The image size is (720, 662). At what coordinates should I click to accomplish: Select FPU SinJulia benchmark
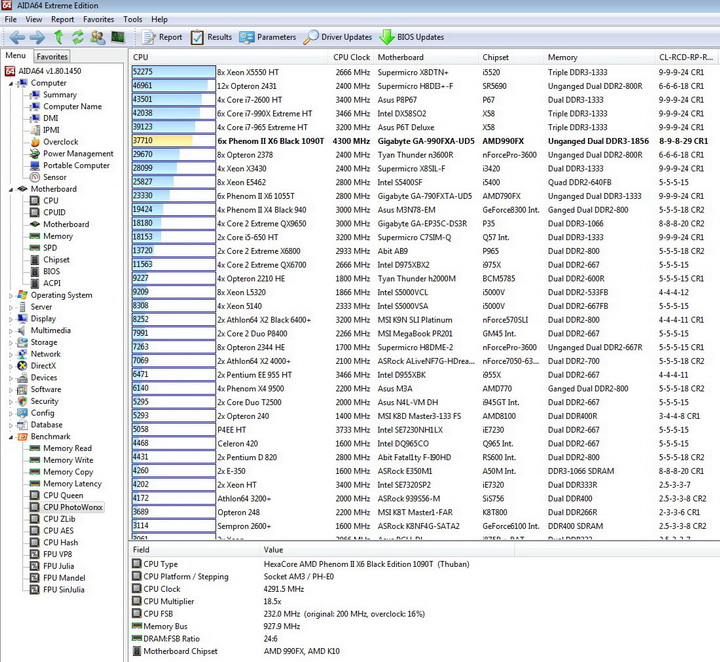(x=64, y=590)
